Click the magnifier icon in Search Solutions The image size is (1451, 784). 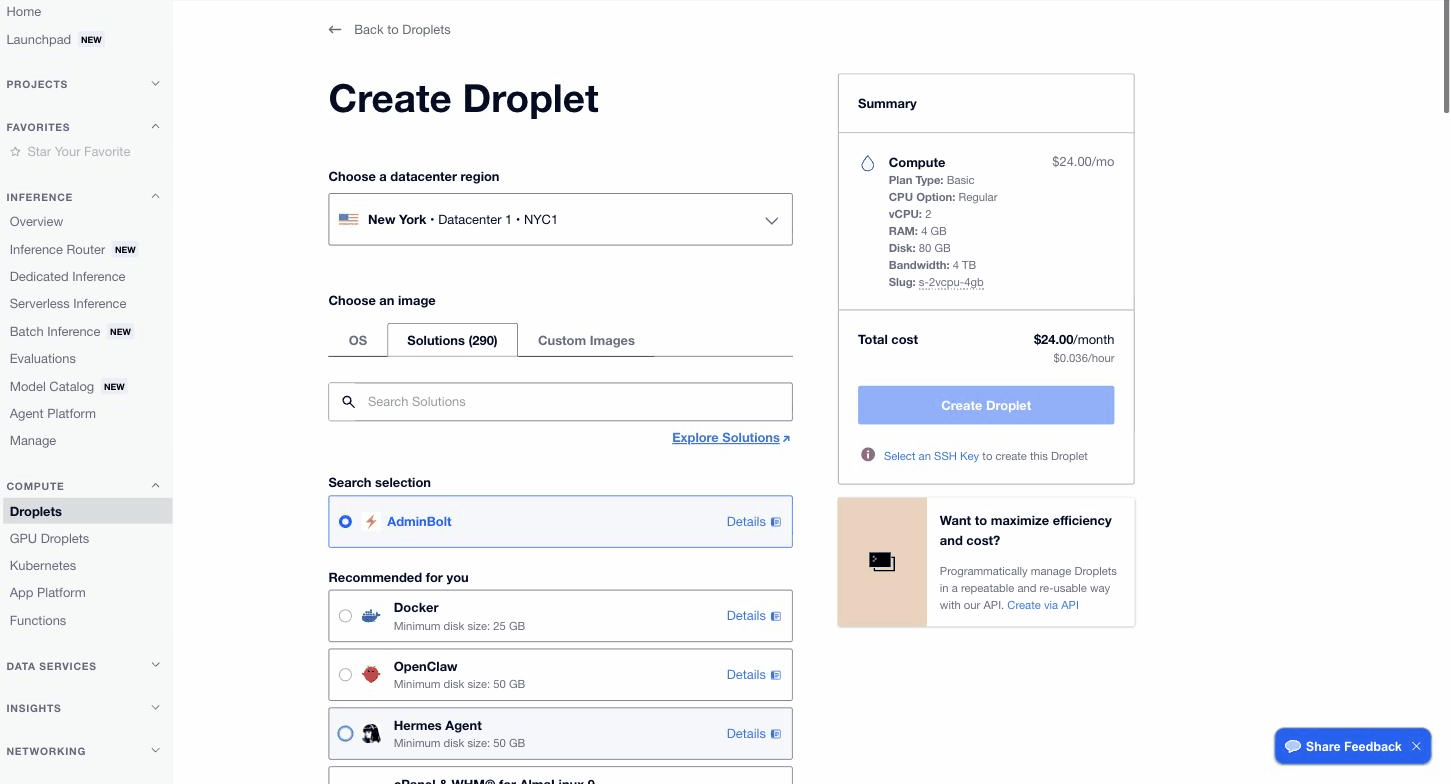coord(349,402)
